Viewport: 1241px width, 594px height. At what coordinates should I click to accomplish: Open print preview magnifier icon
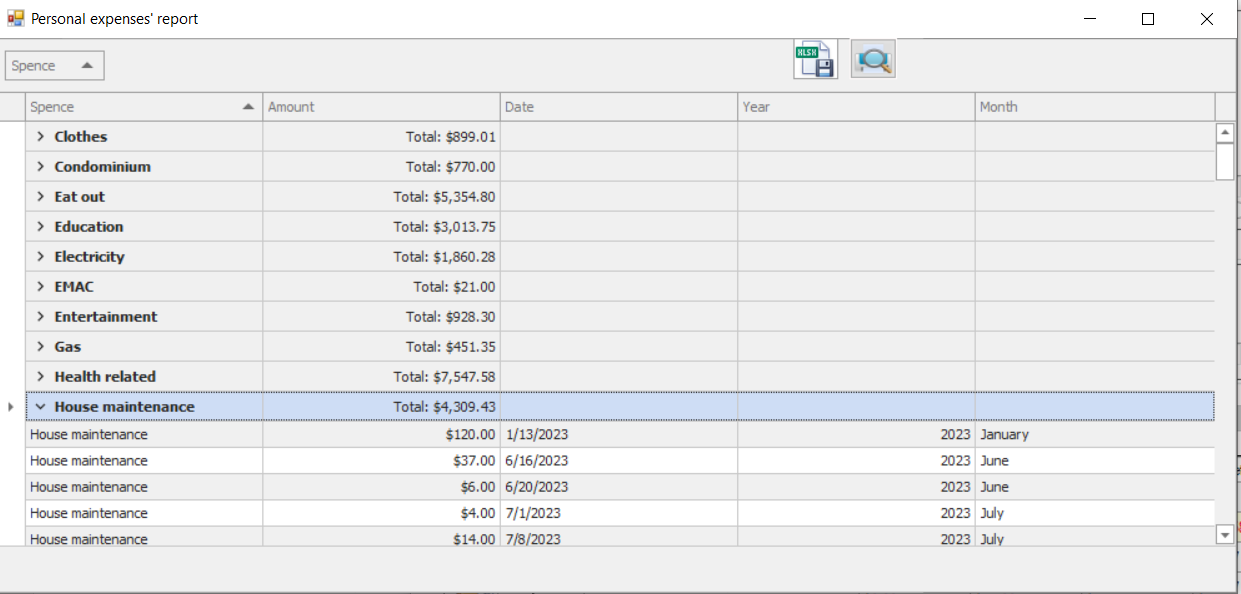873,60
